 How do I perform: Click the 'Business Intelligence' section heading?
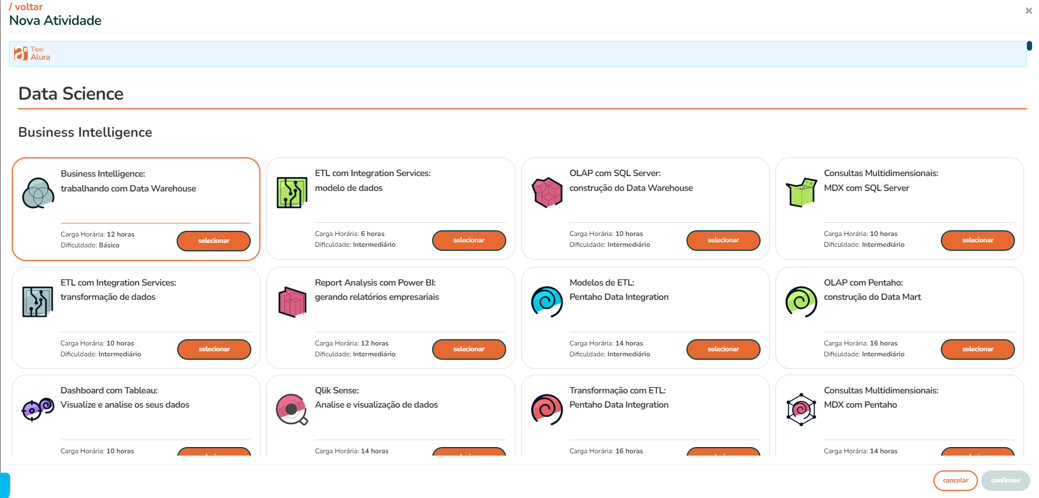(x=85, y=132)
